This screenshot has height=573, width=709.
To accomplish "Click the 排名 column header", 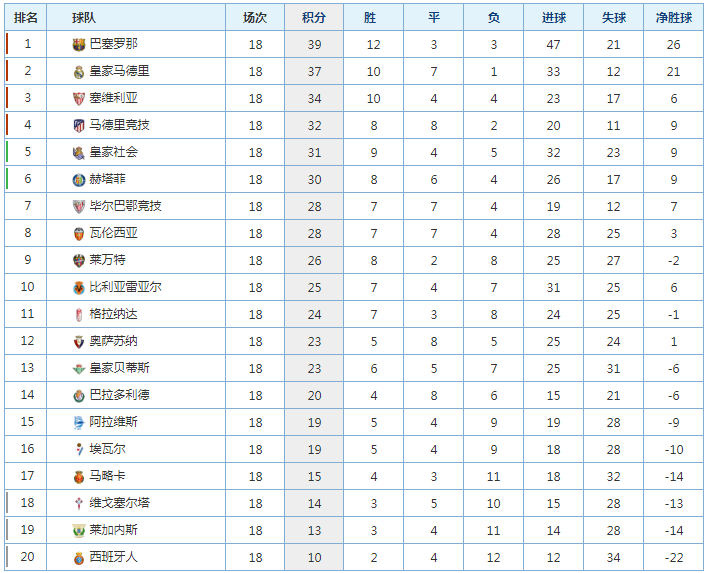I will 27,17.
